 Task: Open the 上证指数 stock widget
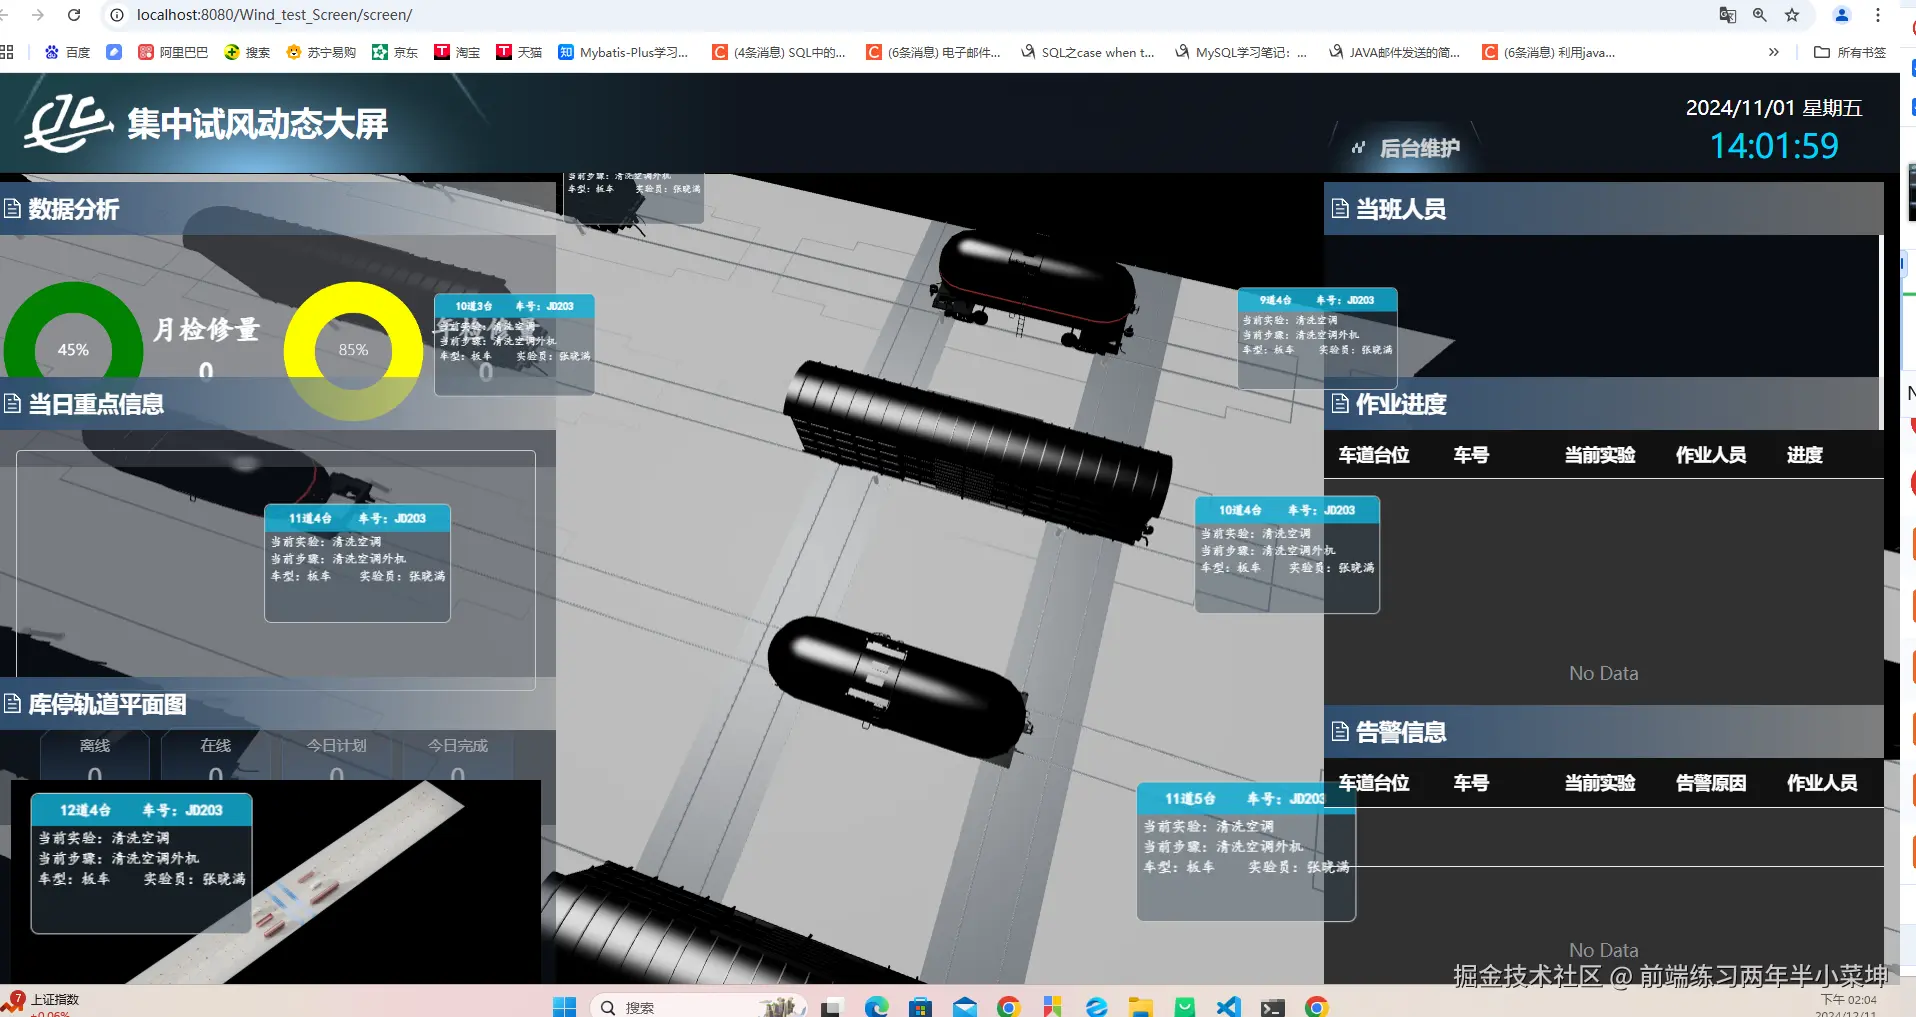click(41, 1004)
